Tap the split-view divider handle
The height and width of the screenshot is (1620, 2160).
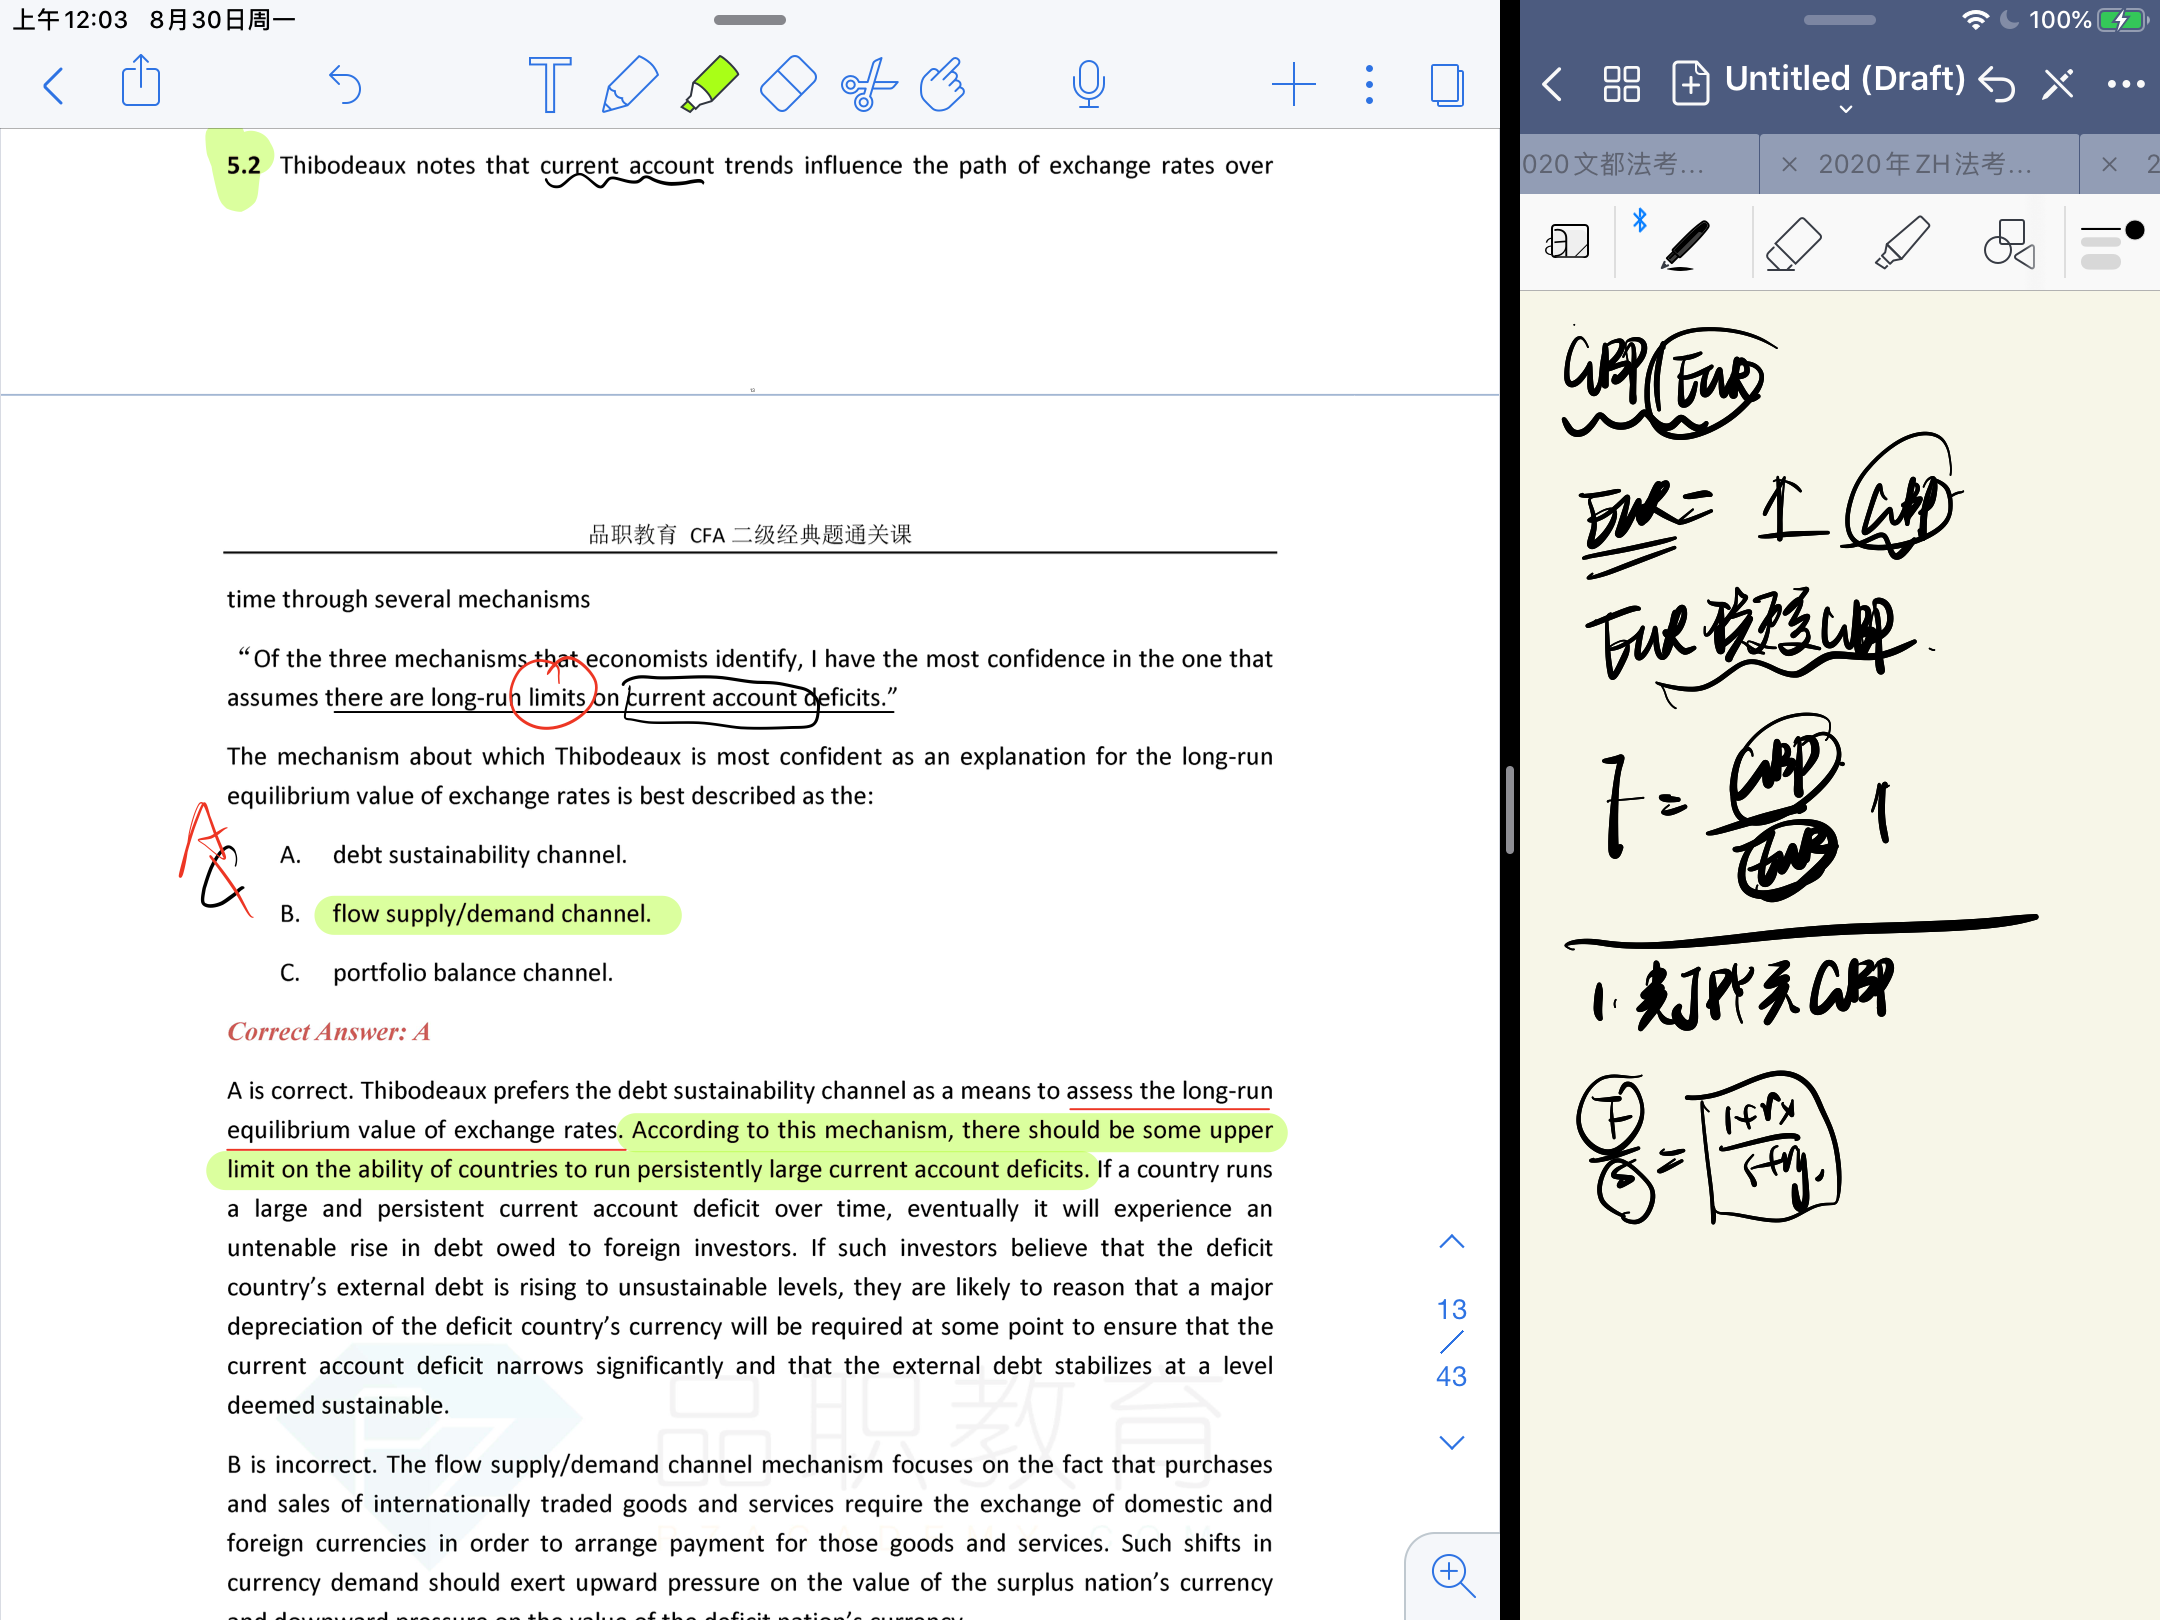pos(1510,810)
